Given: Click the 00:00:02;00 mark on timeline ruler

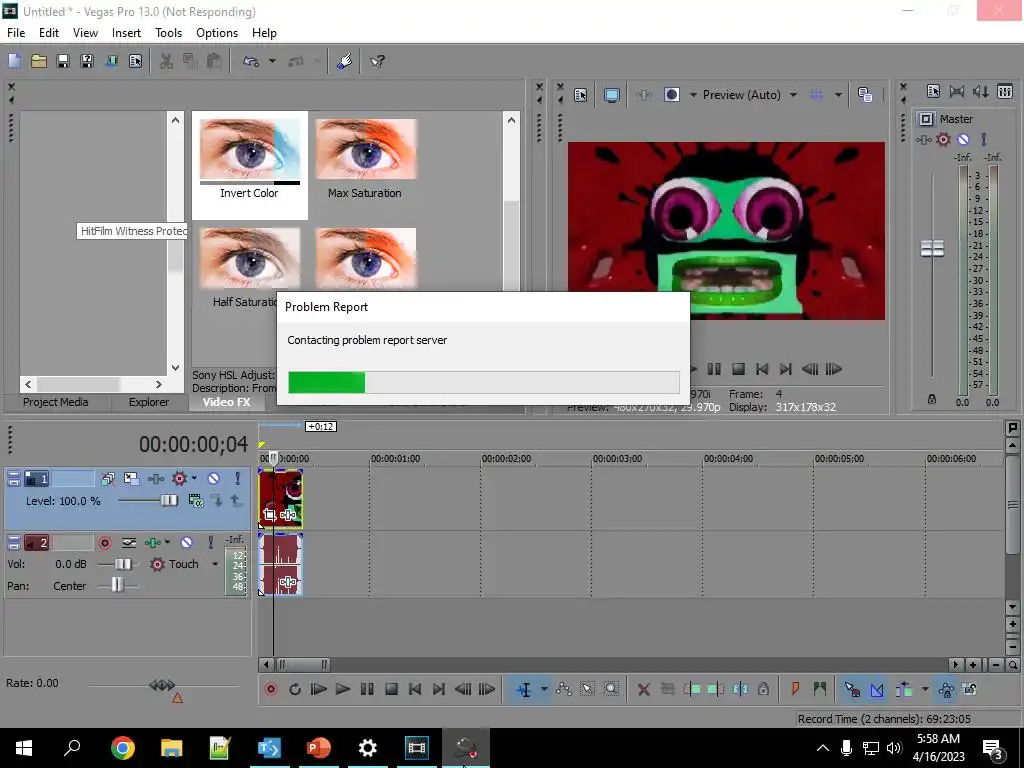Looking at the screenshot, I should [x=506, y=459].
